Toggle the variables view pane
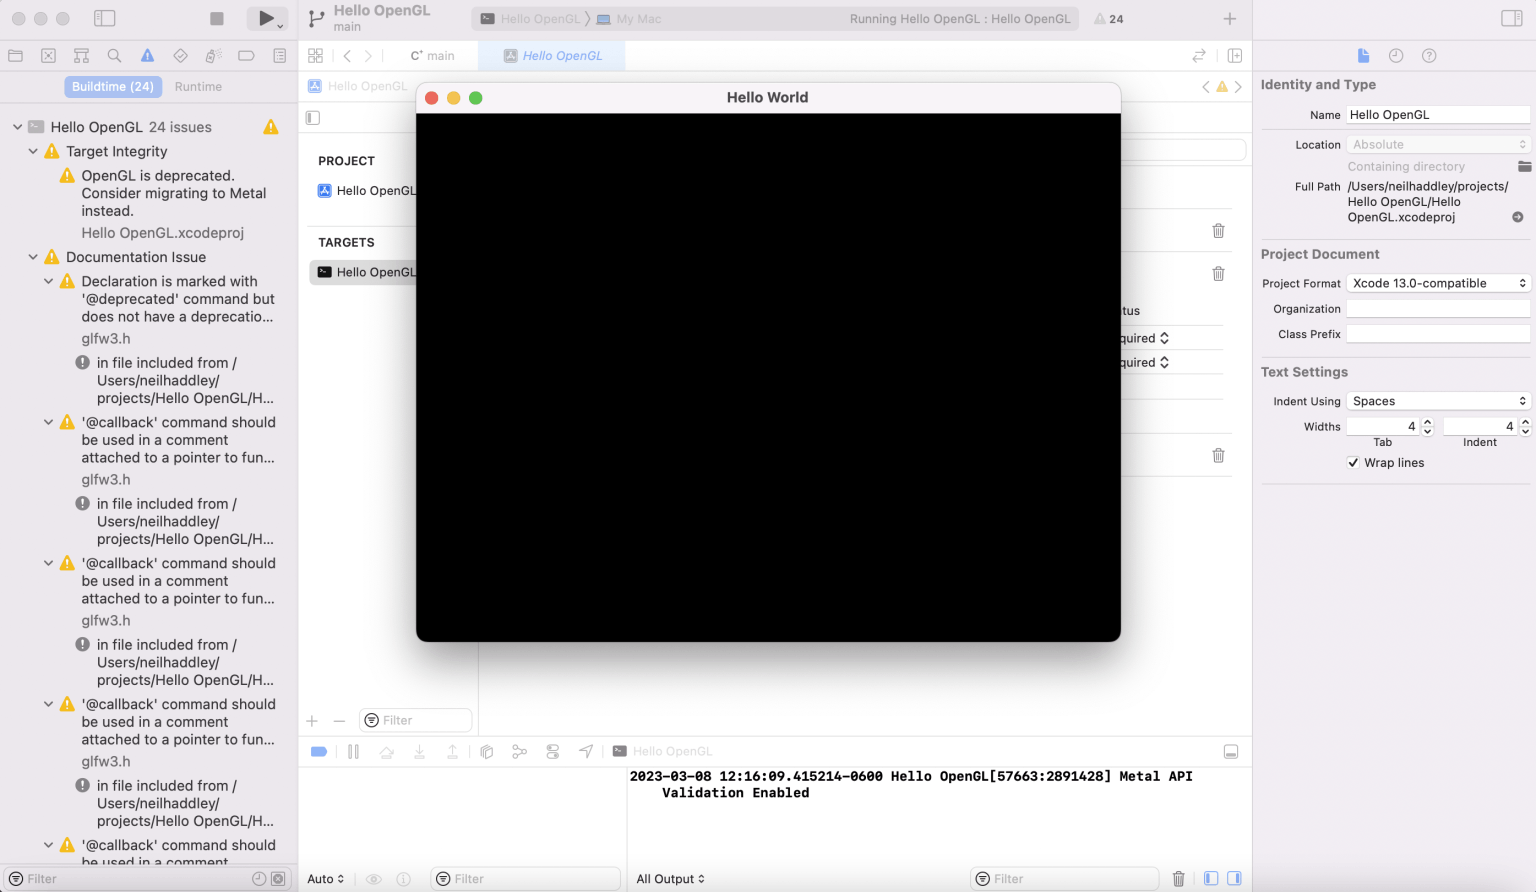The height and width of the screenshot is (892, 1536). 1211,879
